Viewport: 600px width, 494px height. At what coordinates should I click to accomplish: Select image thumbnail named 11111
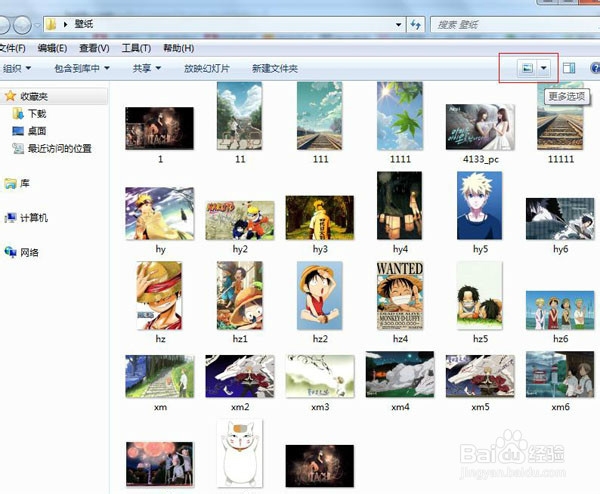[x=560, y=117]
